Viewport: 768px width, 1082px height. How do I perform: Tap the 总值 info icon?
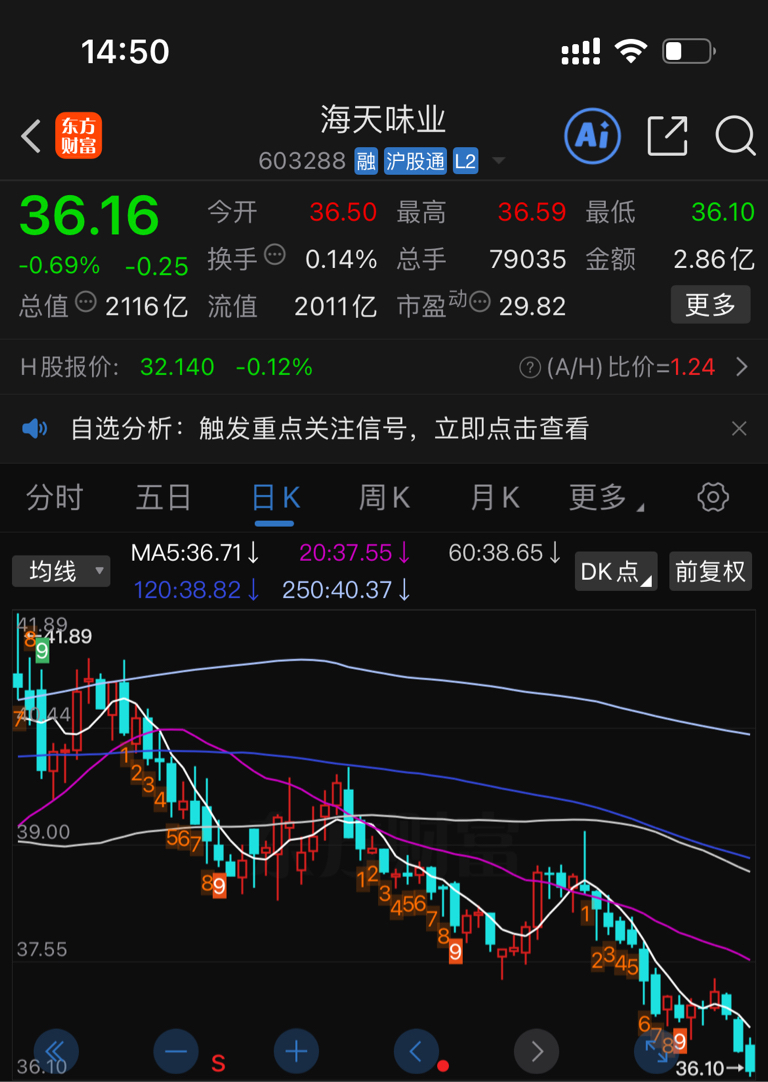click(x=86, y=302)
